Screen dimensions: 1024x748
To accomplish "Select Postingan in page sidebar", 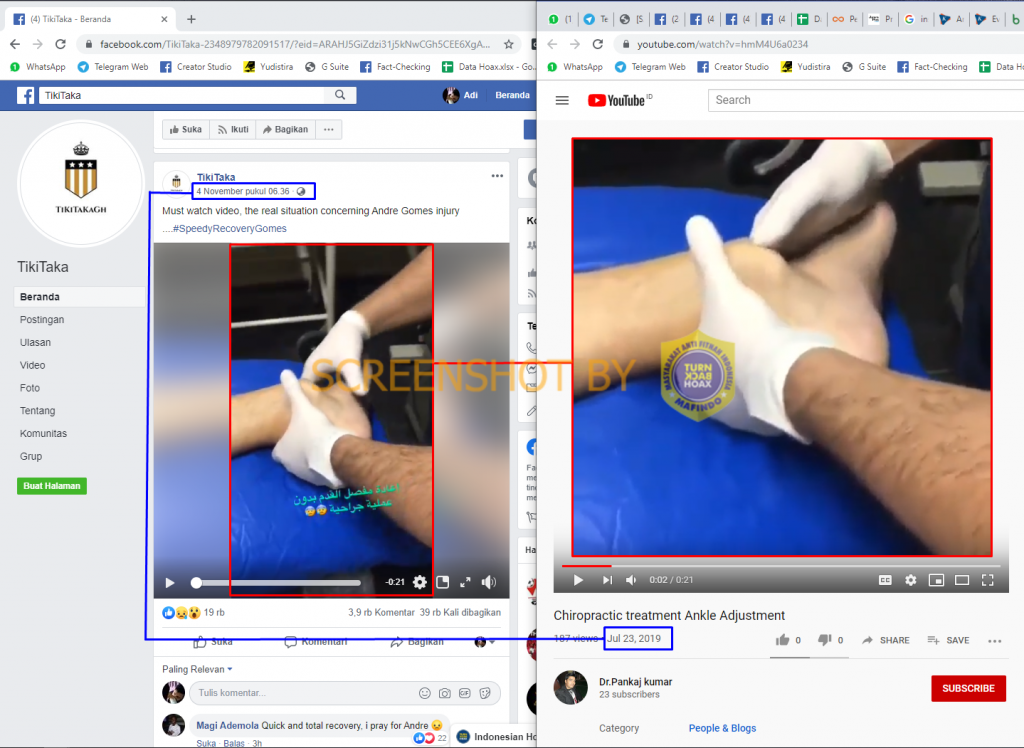I will tap(42, 319).
